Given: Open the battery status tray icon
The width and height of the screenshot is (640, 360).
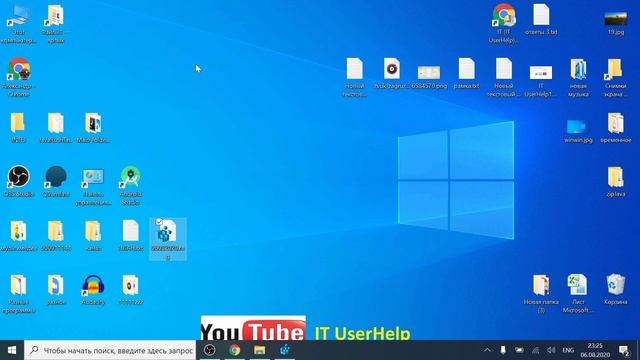Looking at the screenshot, I should click(x=519, y=350).
